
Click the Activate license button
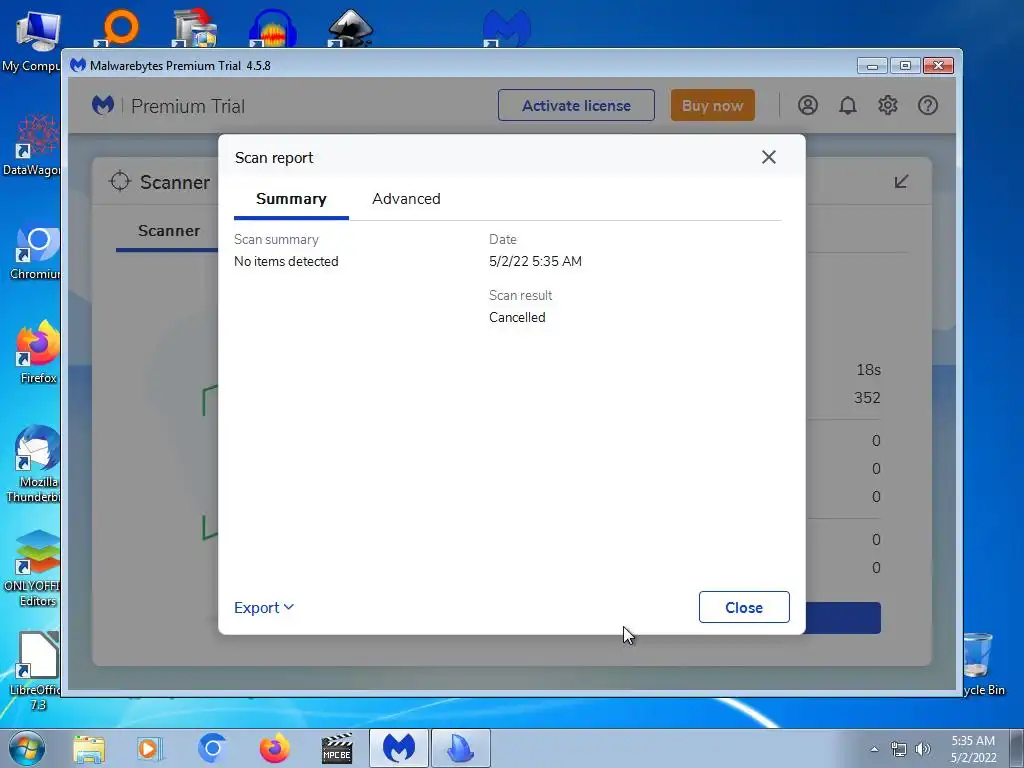[x=576, y=105]
